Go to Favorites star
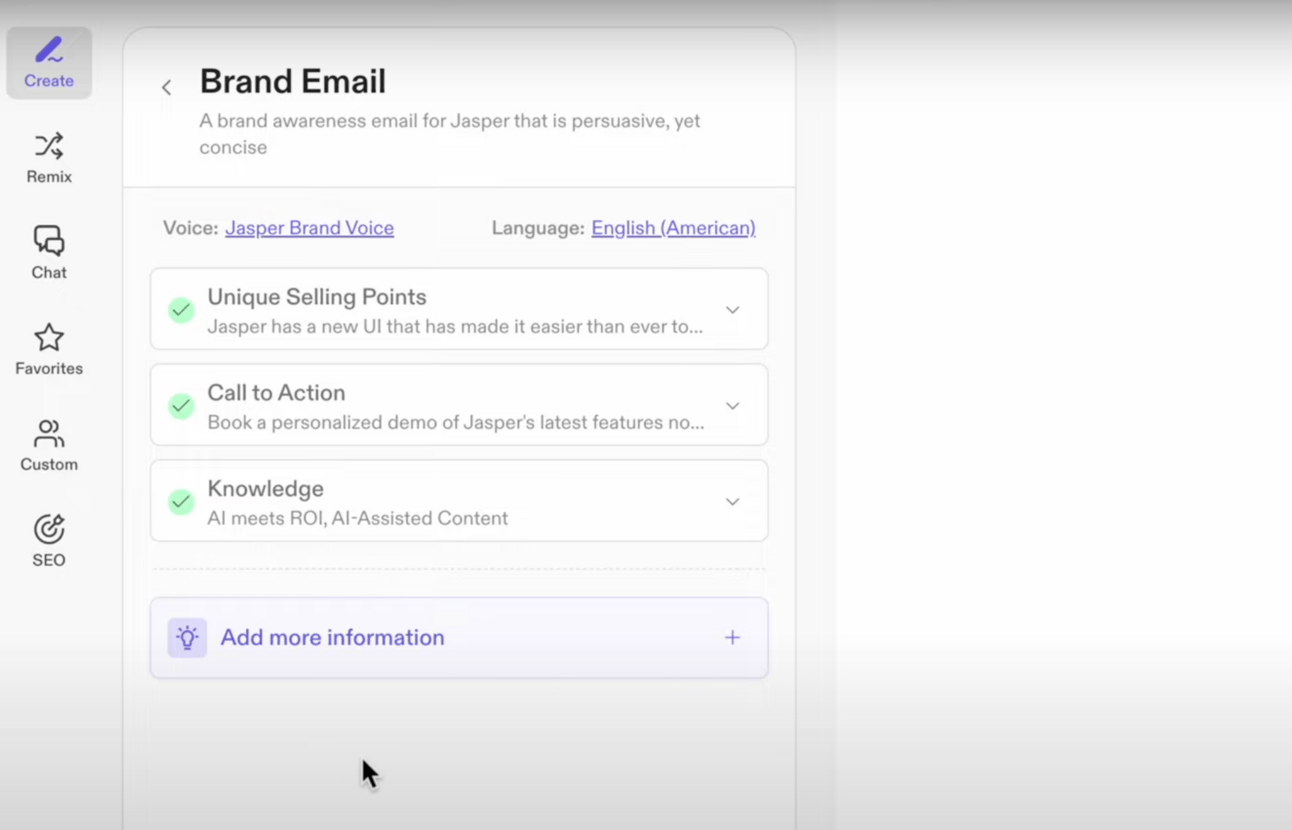This screenshot has width=1292, height=830. [49, 349]
